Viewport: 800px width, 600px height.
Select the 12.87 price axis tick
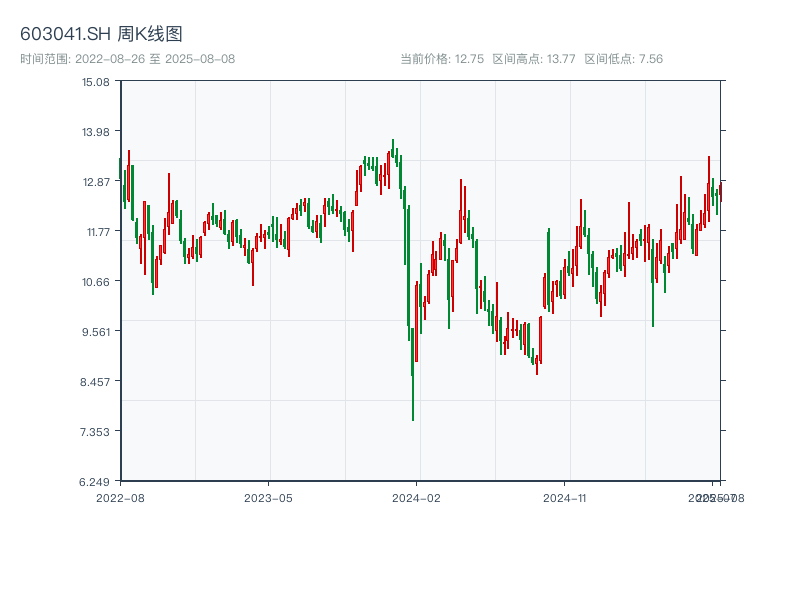point(95,182)
